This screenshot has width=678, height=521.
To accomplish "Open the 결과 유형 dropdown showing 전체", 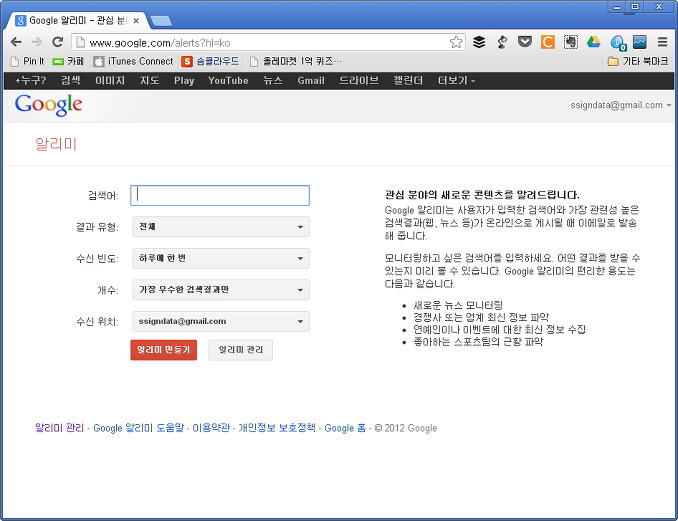I will 221,227.
